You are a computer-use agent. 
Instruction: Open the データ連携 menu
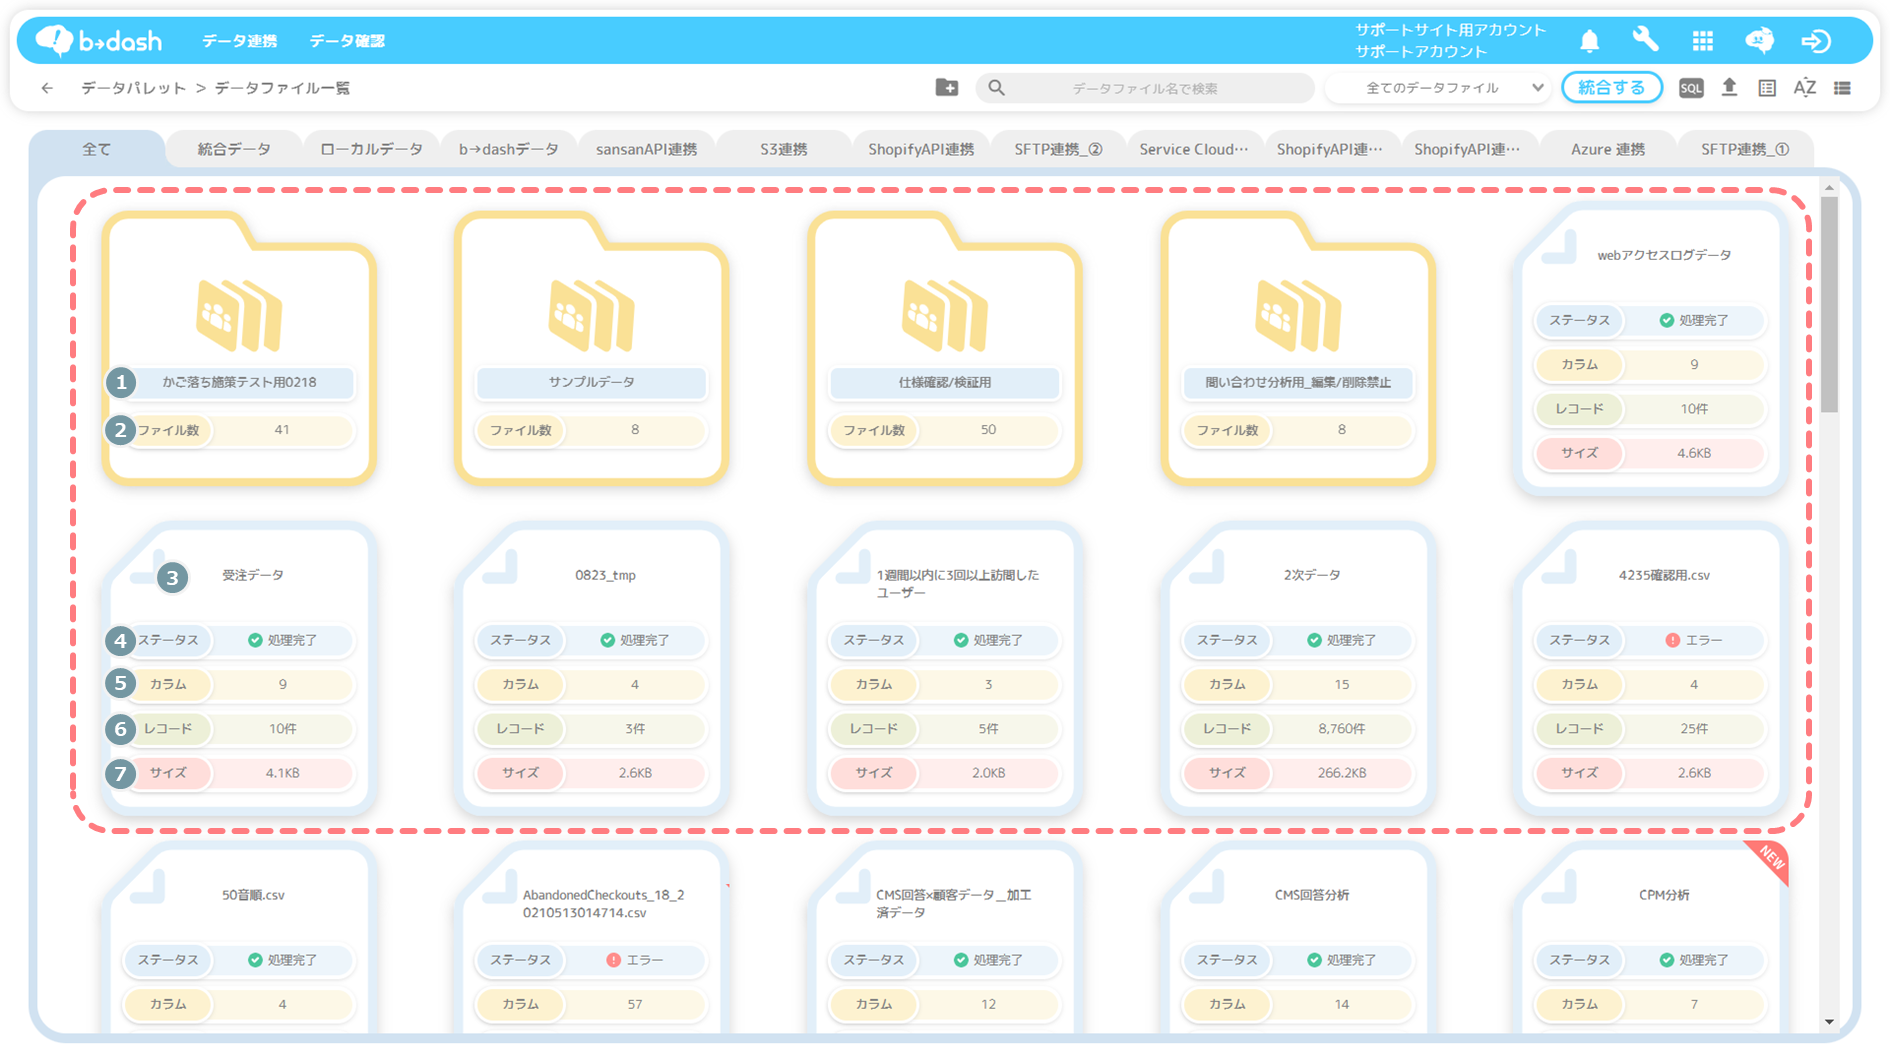coord(239,41)
